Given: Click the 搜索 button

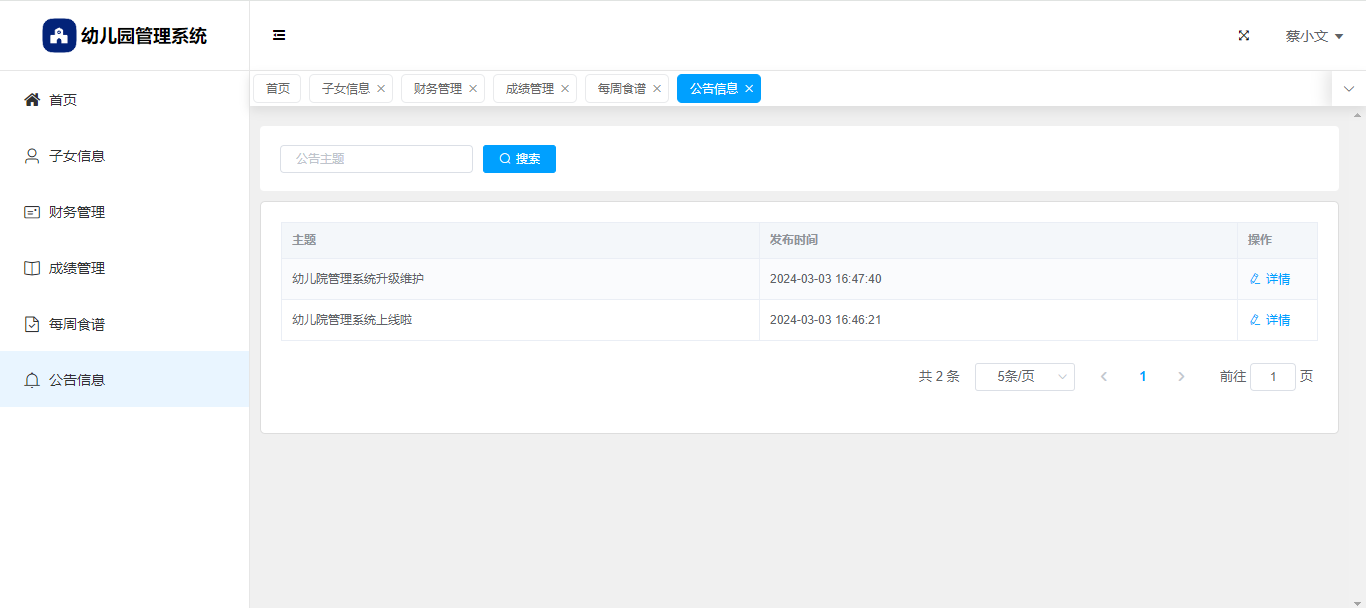Looking at the screenshot, I should click(519, 159).
